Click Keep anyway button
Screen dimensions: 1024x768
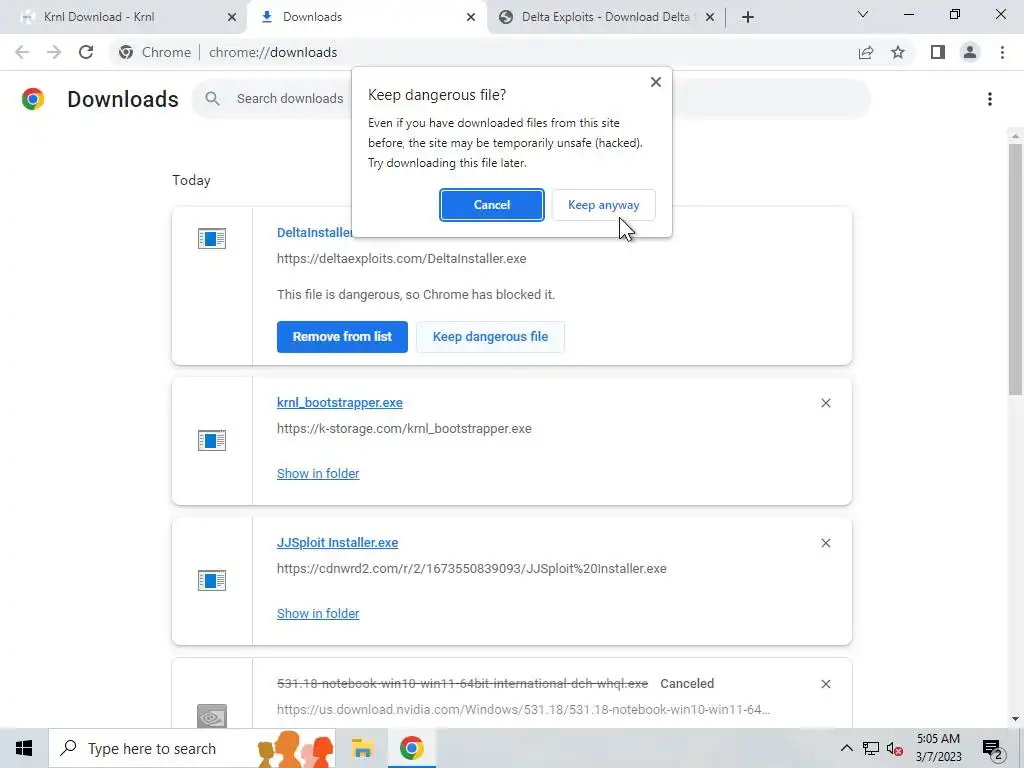(603, 205)
